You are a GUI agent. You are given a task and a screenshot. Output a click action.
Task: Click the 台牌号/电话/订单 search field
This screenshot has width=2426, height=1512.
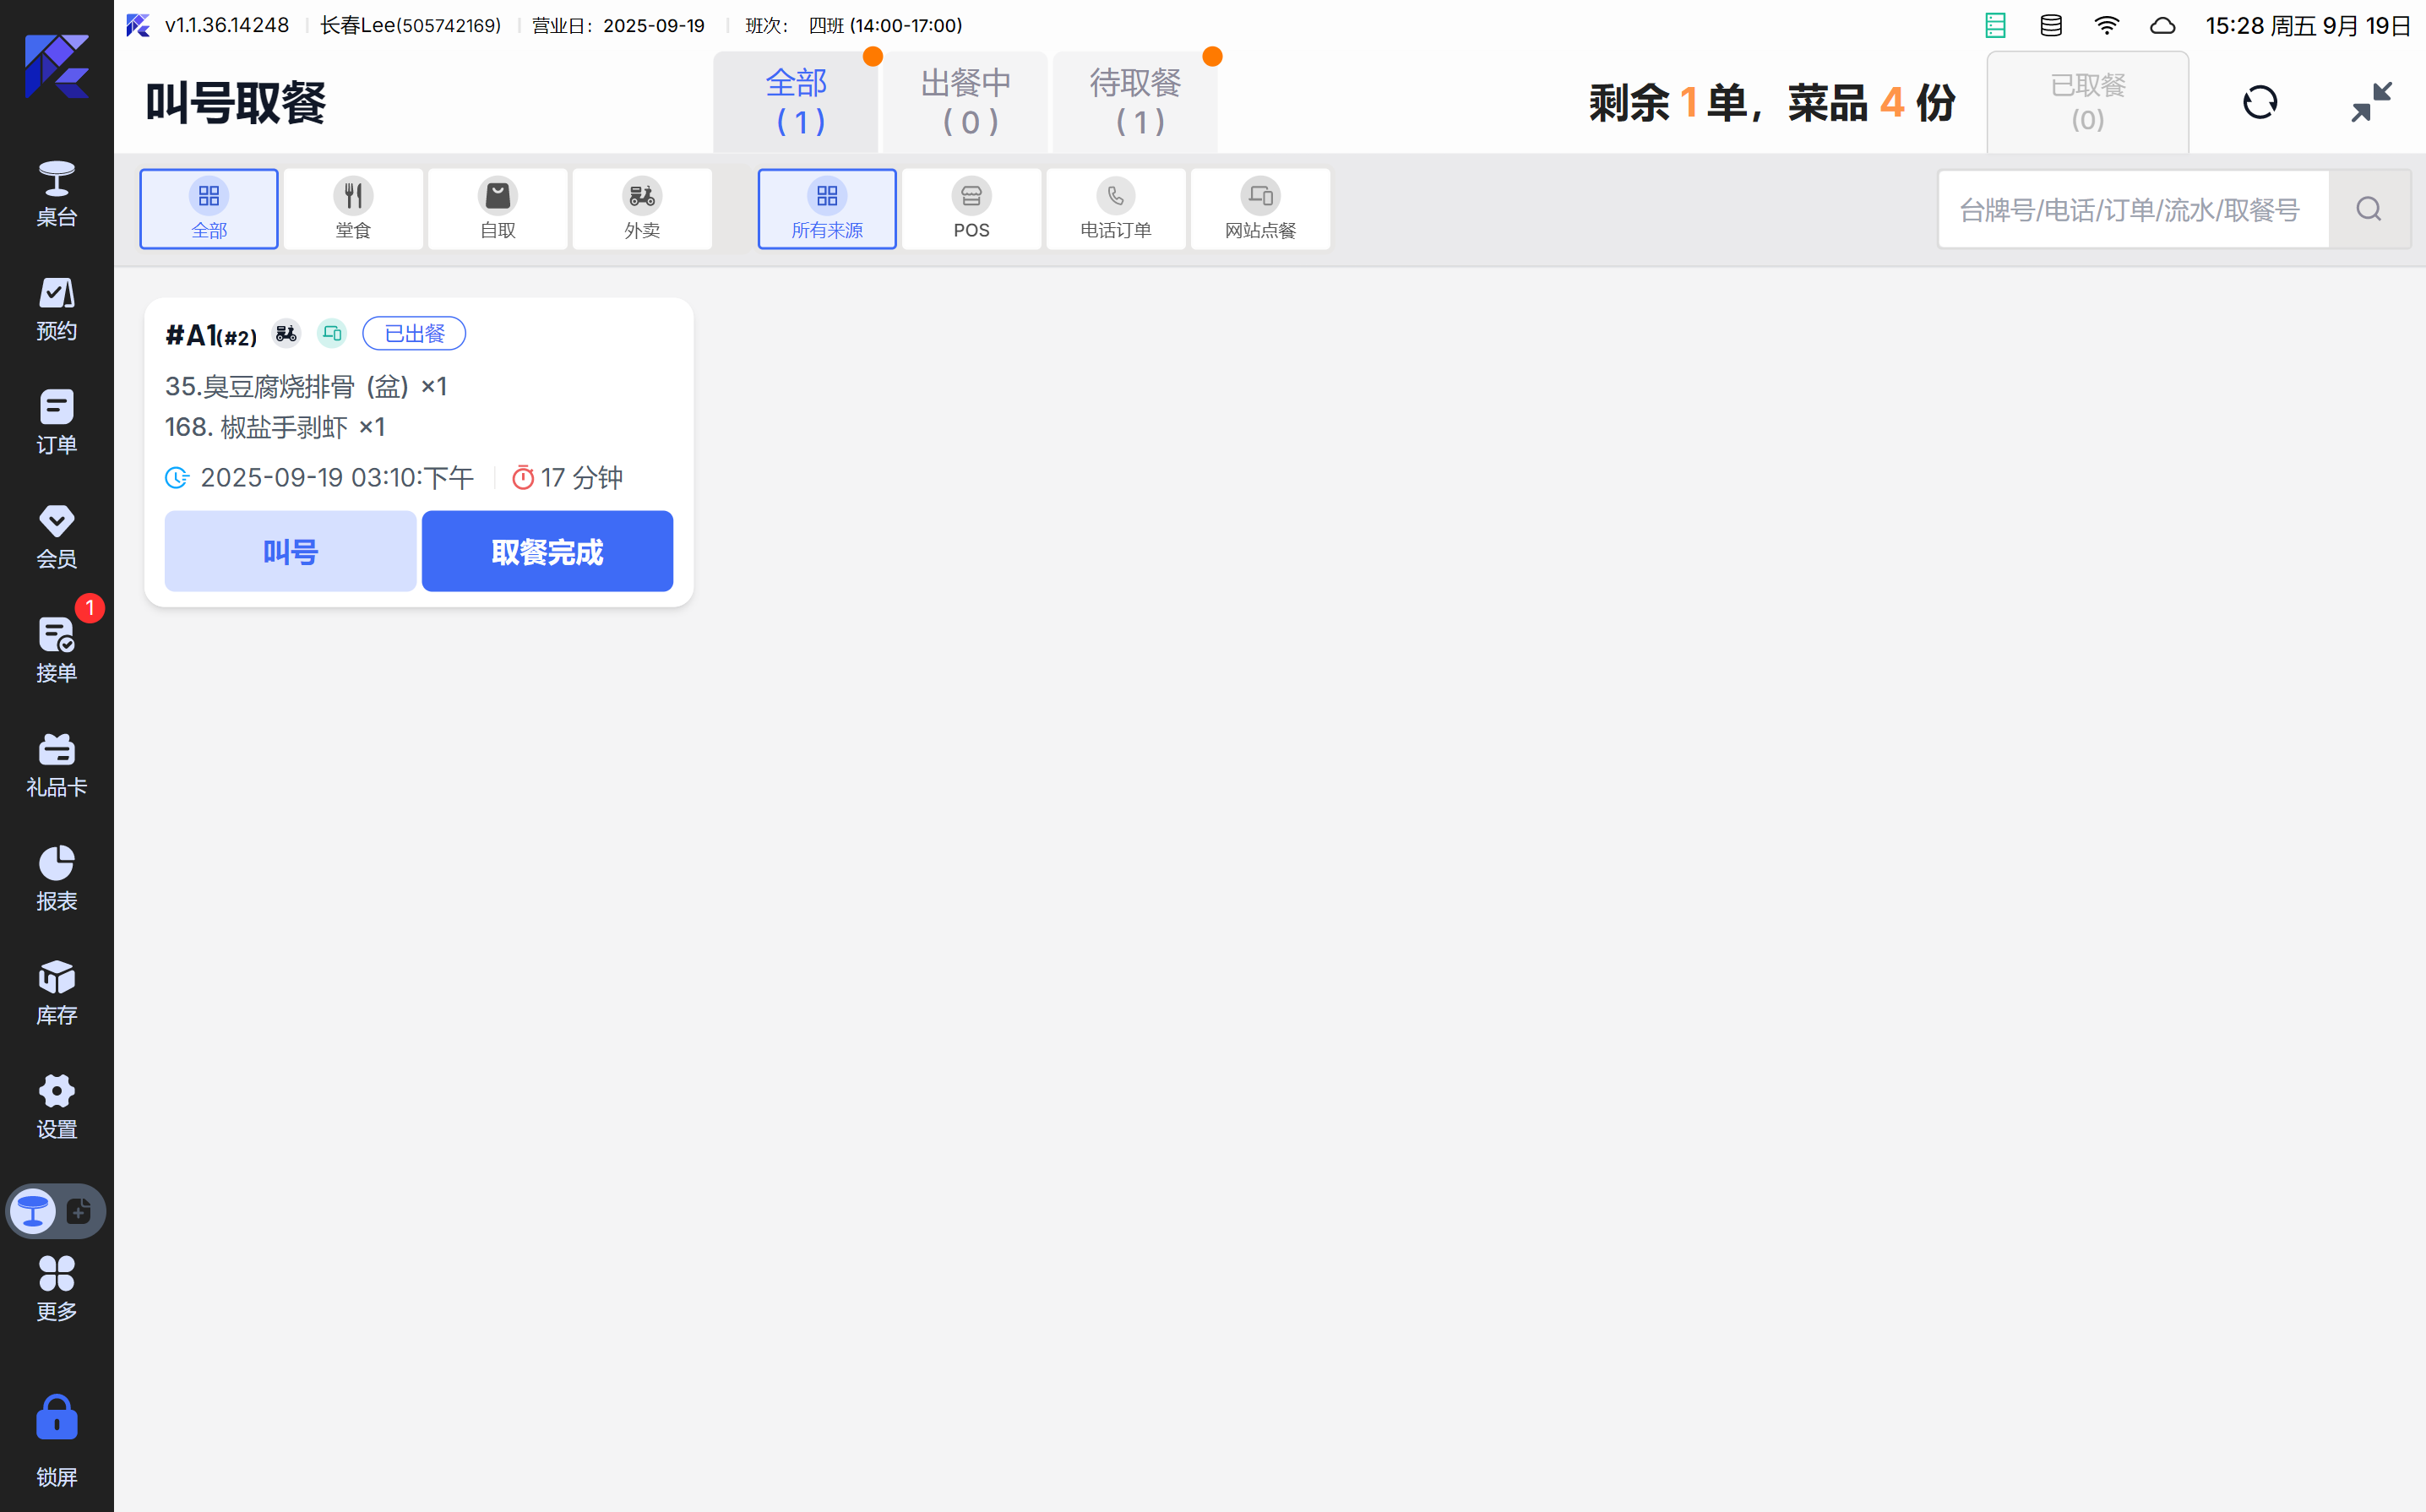tap(2132, 209)
